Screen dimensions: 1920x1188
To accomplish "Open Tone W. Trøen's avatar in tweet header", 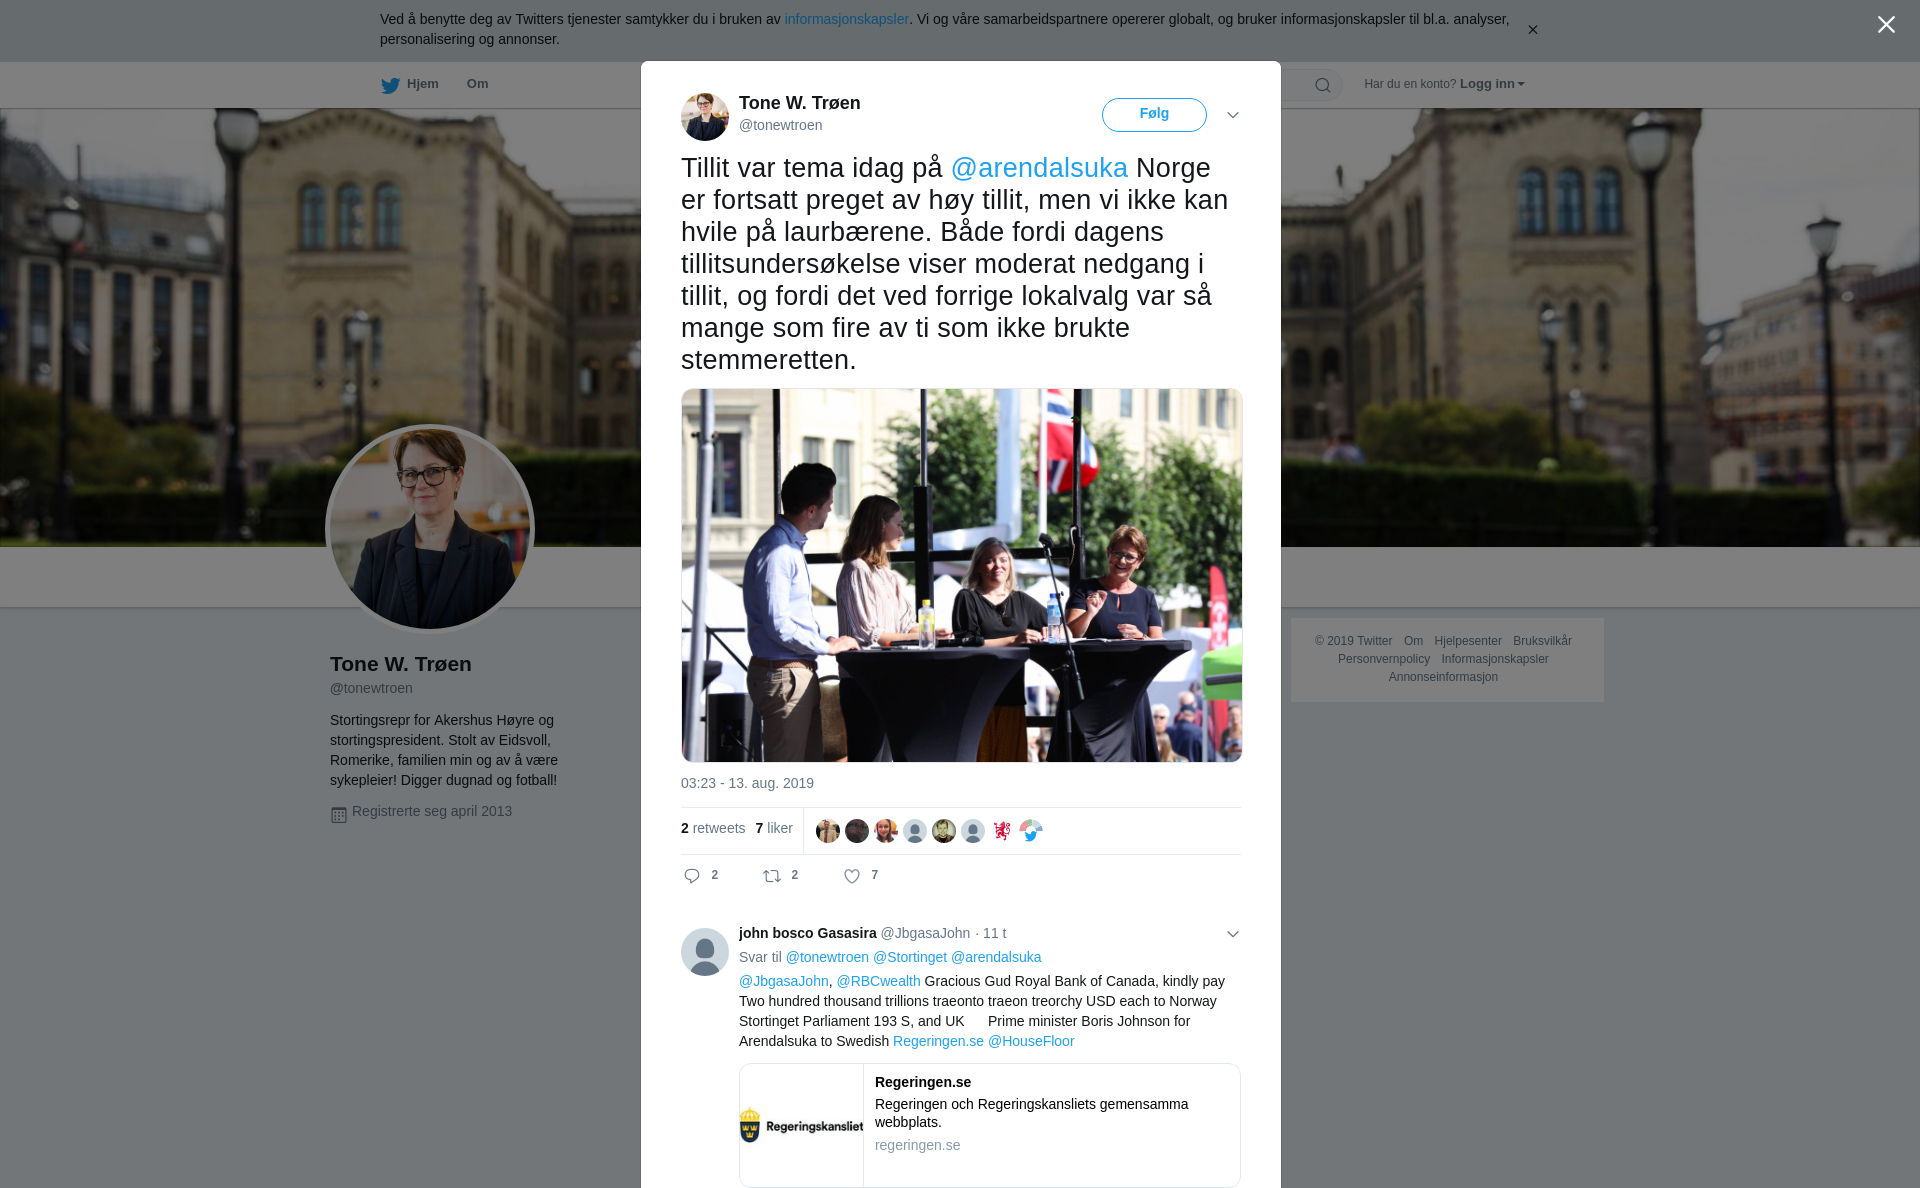I will click(x=705, y=117).
